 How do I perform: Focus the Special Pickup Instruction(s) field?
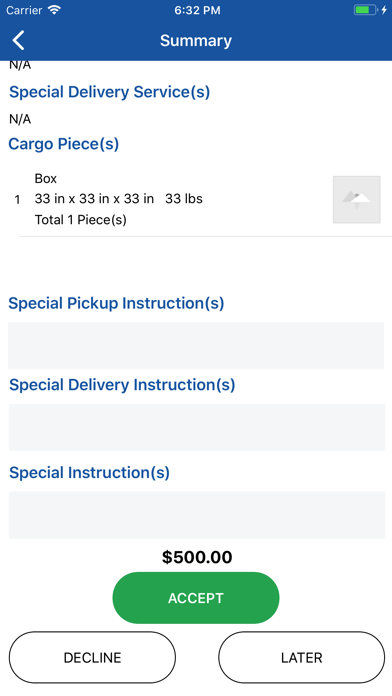[196, 346]
